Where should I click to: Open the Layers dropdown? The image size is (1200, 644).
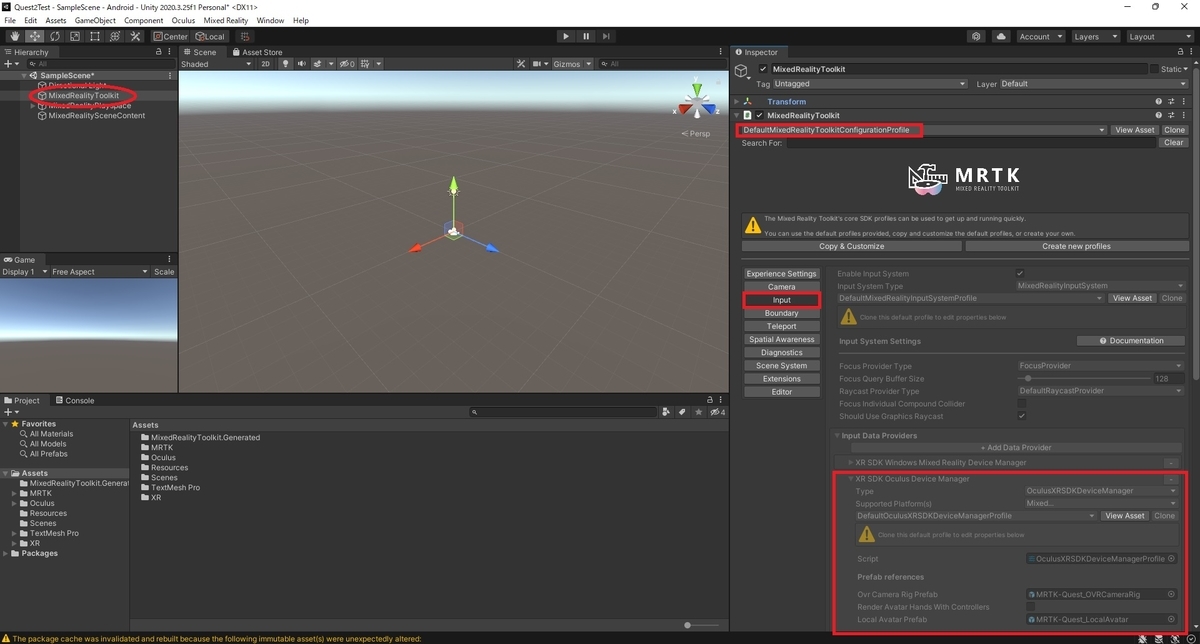click(1094, 36)
